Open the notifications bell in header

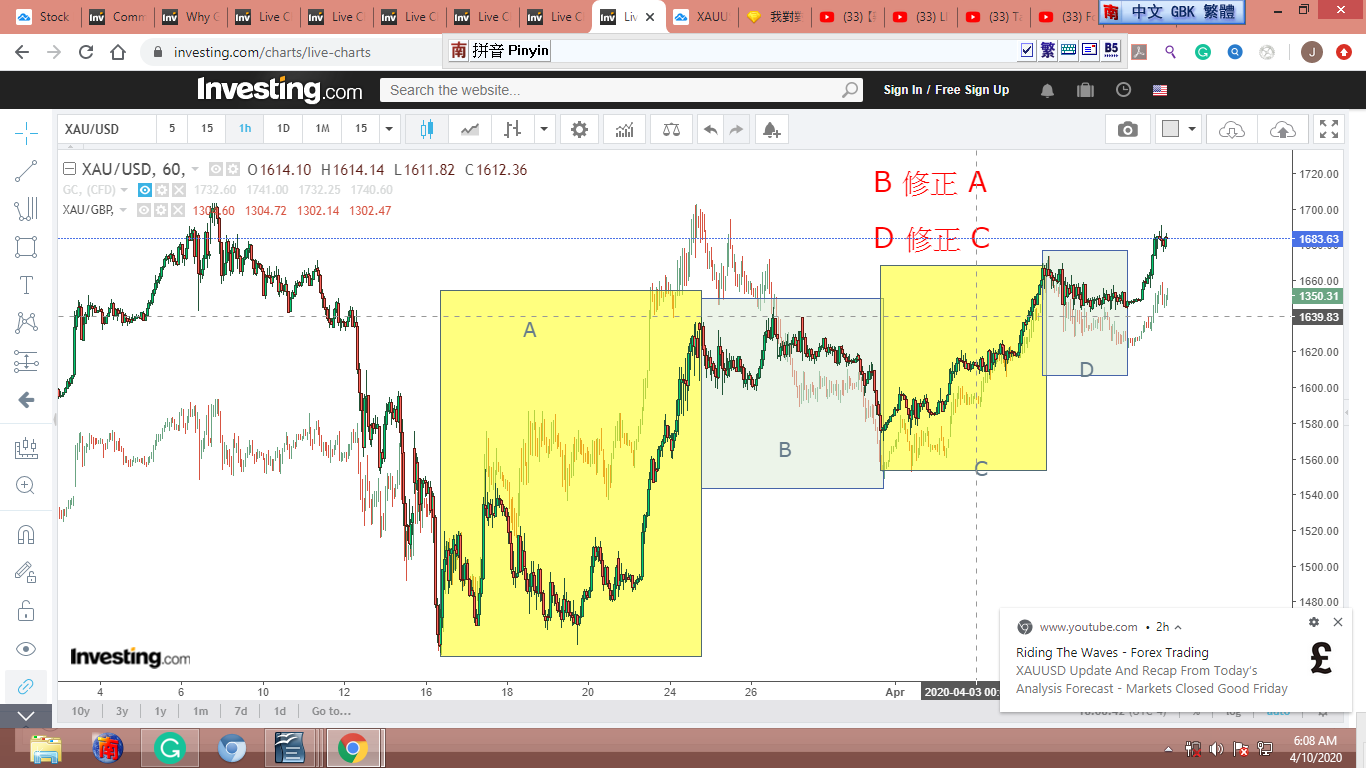[1047, 90]
